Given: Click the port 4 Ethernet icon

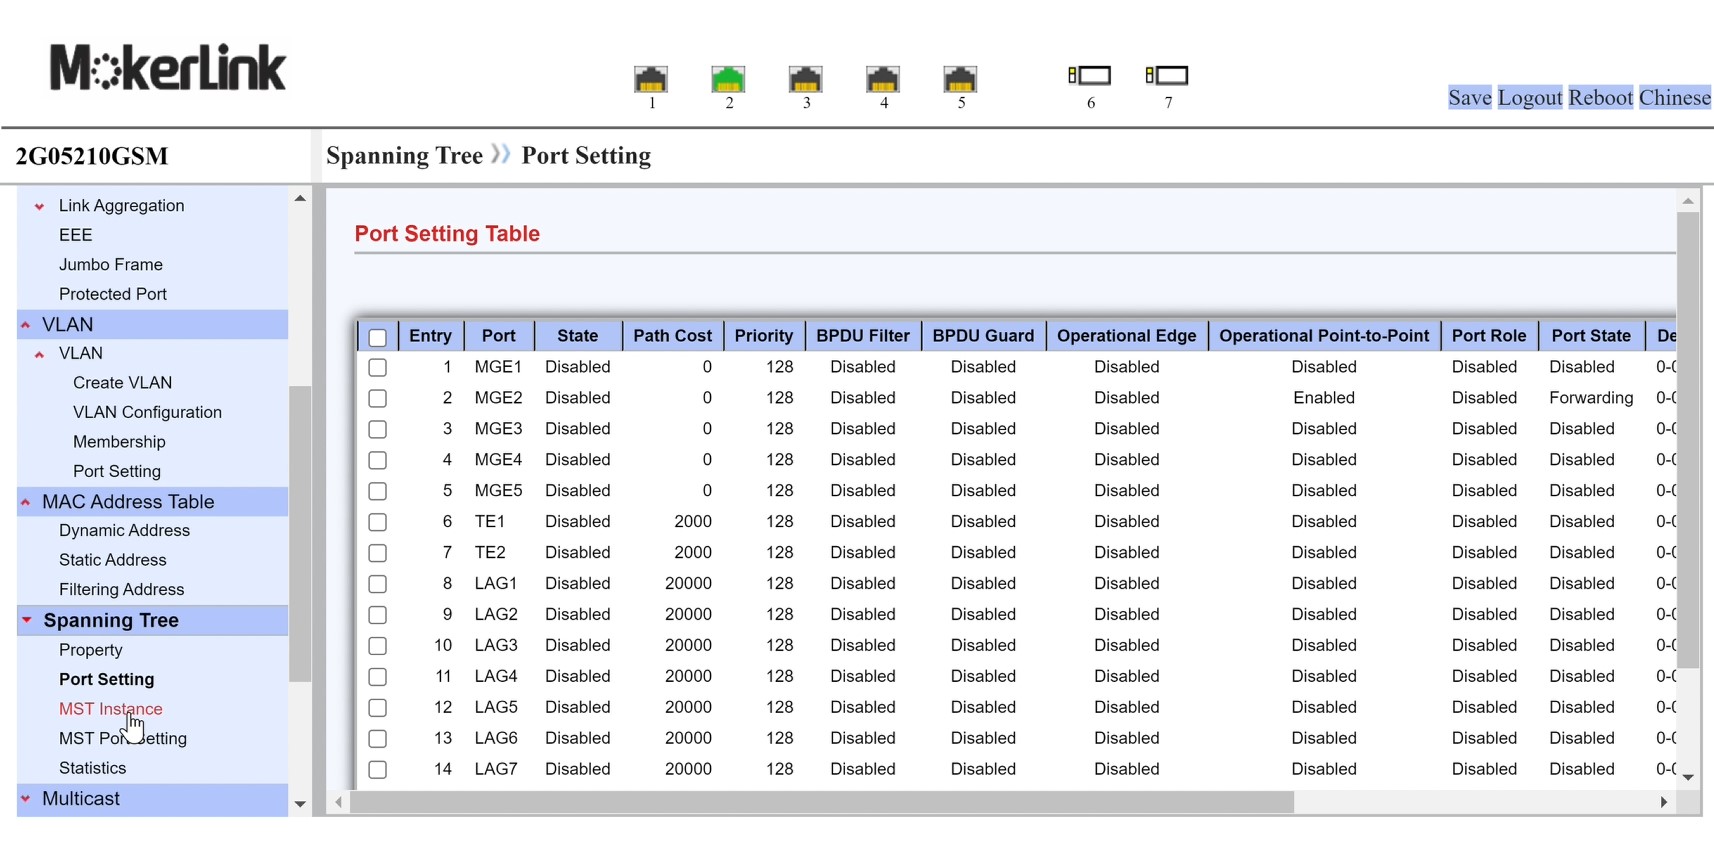Looking at the screenshot, I should [x=882, y=79].
